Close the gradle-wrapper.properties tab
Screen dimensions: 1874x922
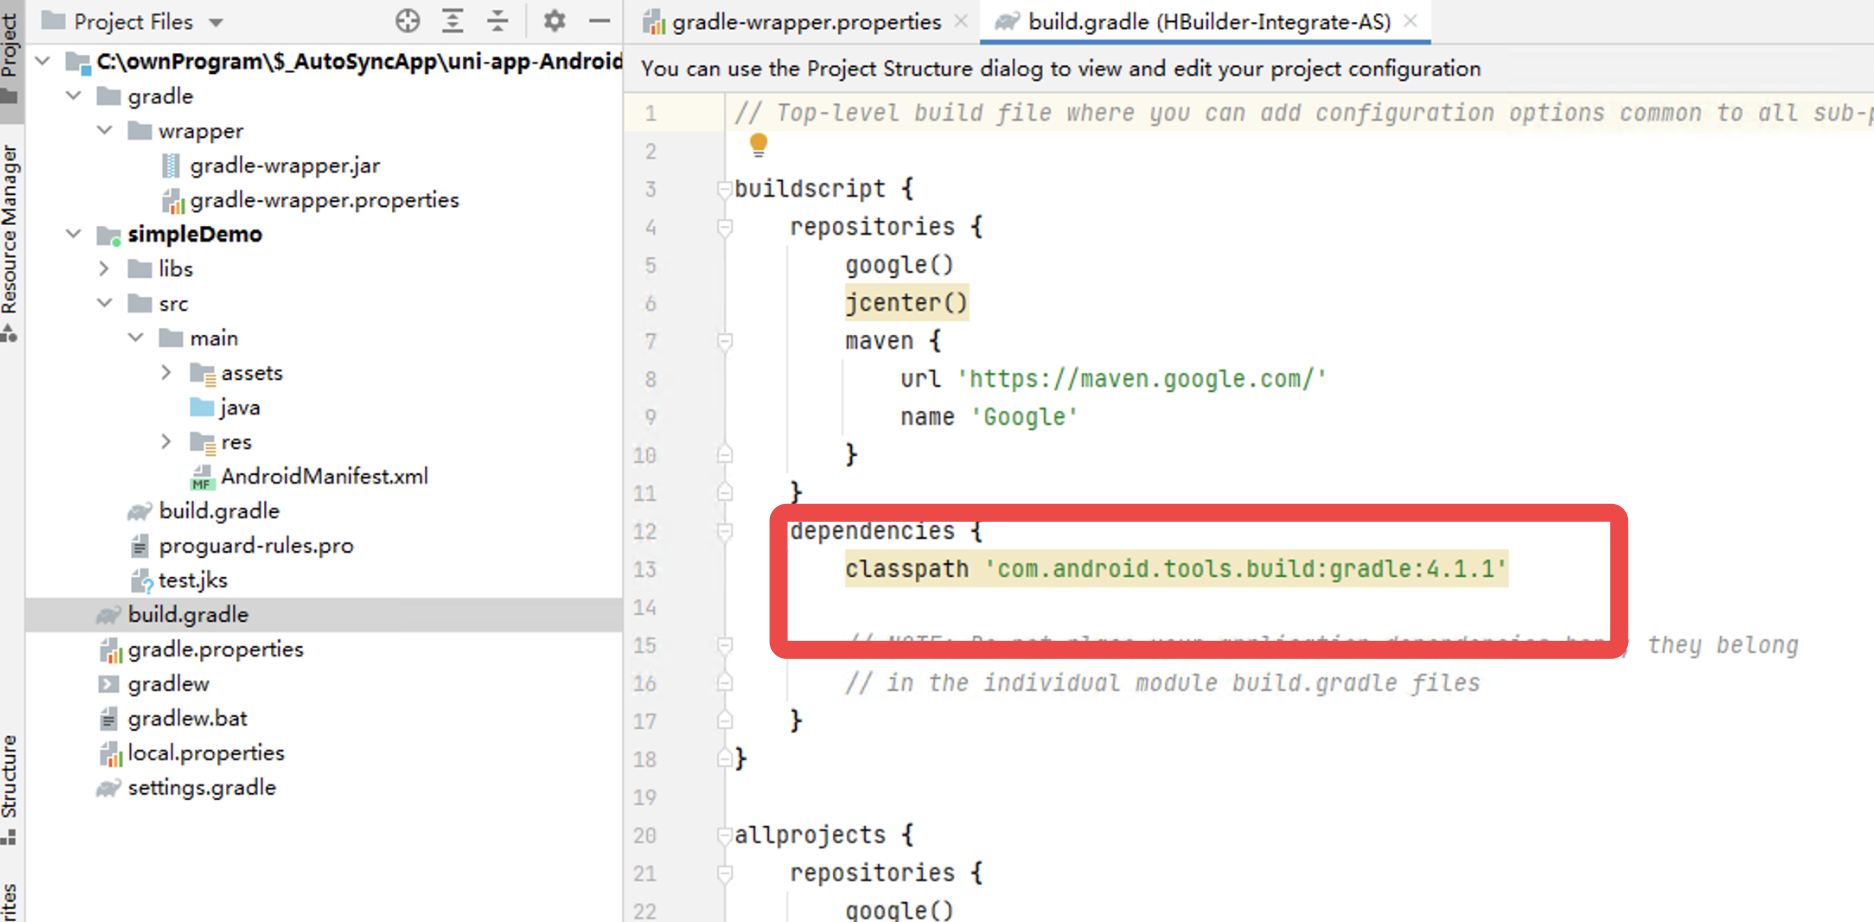pyautogui.click(x=961, y=20)
